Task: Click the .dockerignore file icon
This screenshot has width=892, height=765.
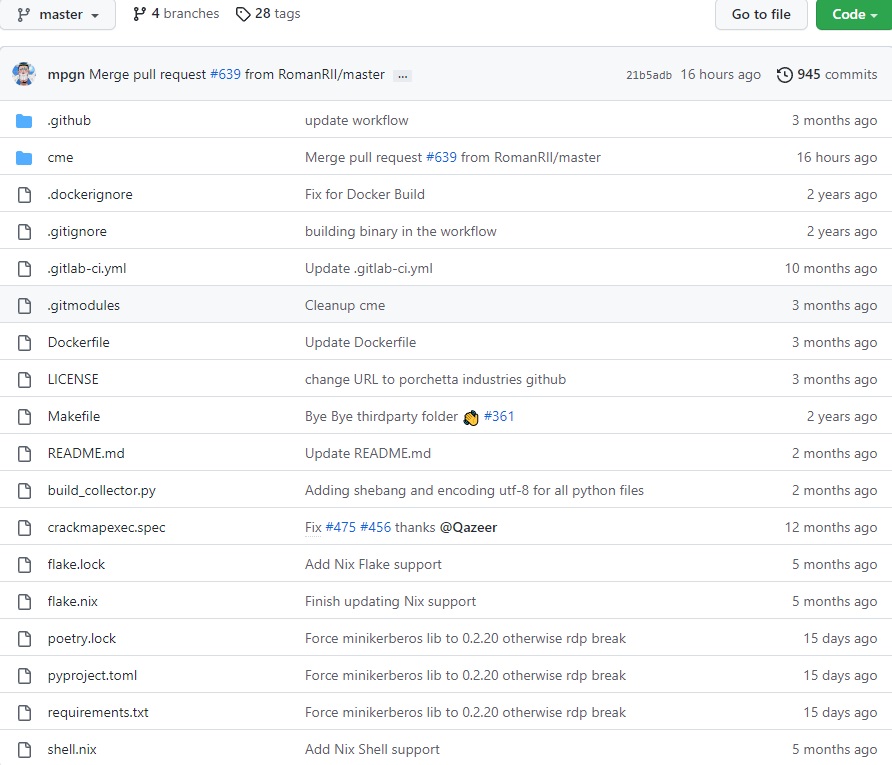Action: [x=24, y=195]
